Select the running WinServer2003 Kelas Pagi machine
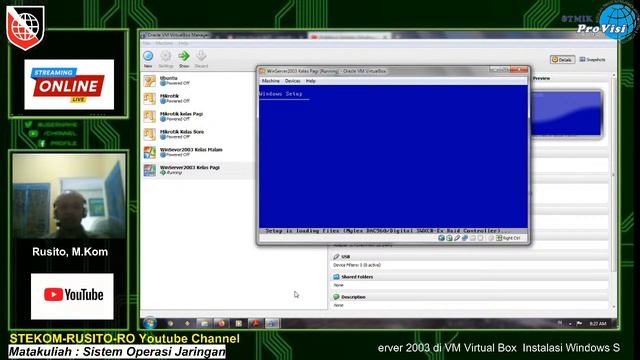Image resolution: width=640 pixels, height=360 pixels. 198,170
